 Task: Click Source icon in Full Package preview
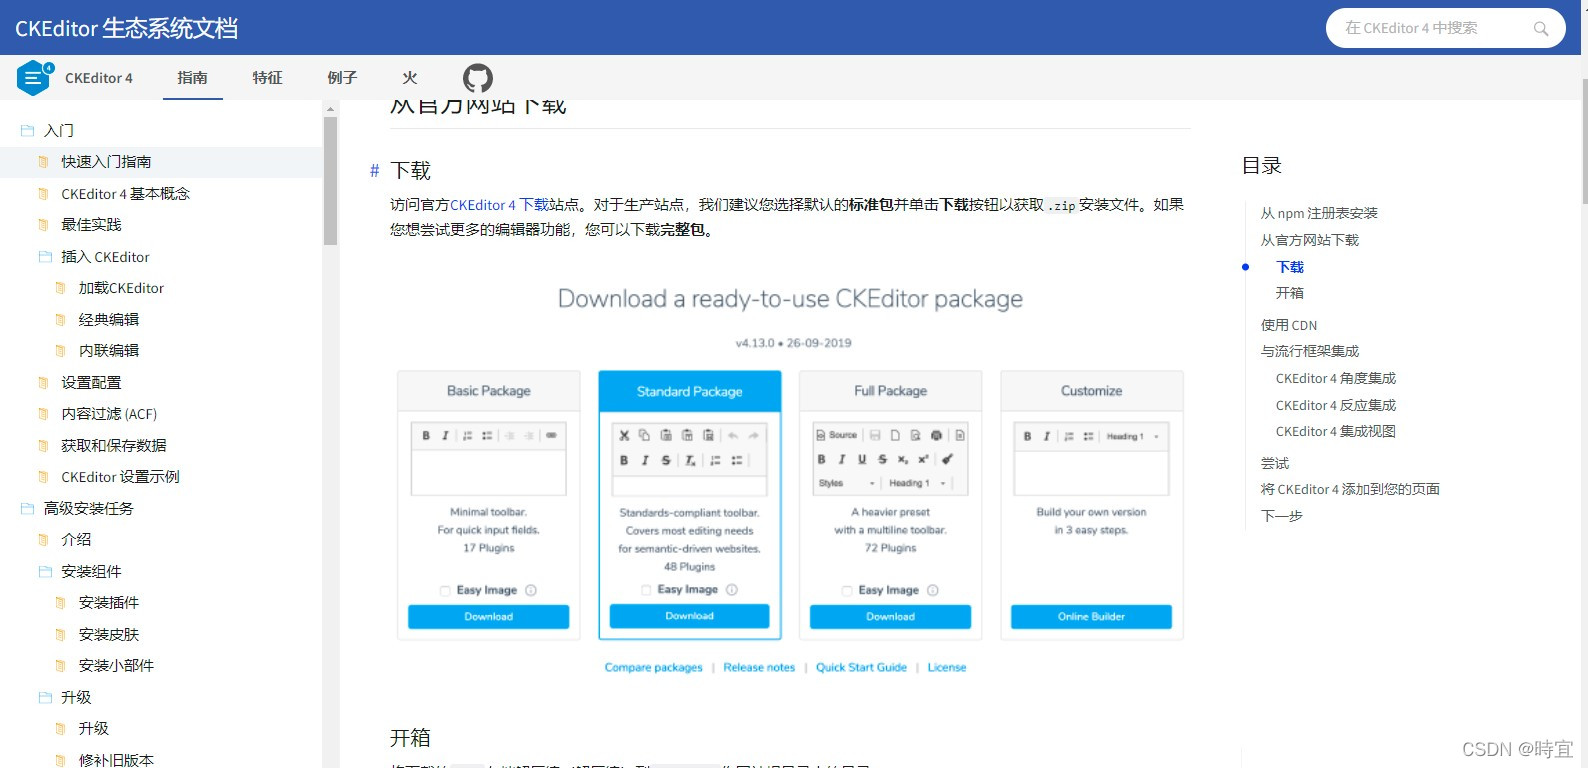click(x=837, y=435)
